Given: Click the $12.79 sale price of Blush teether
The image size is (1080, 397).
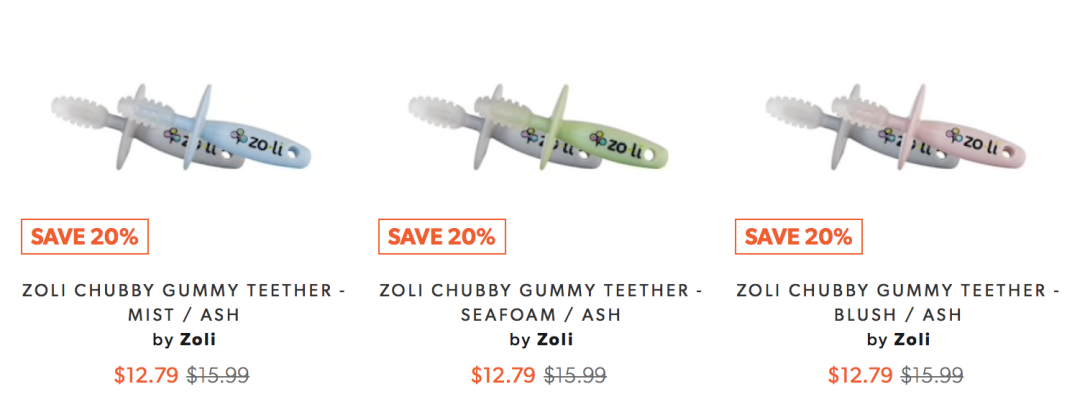Looking at the screenshot, I should tap(860, 375).
